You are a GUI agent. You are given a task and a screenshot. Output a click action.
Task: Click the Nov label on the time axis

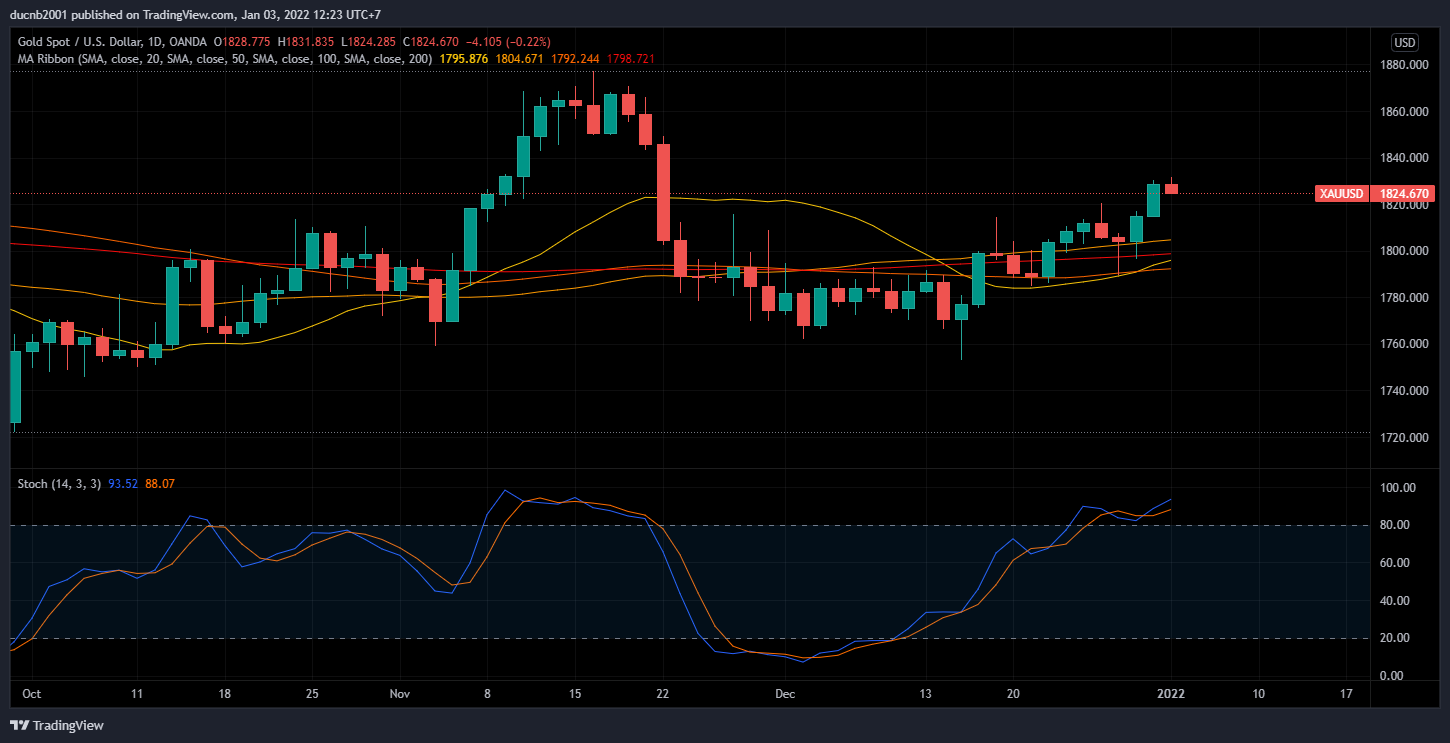[400, 694]
